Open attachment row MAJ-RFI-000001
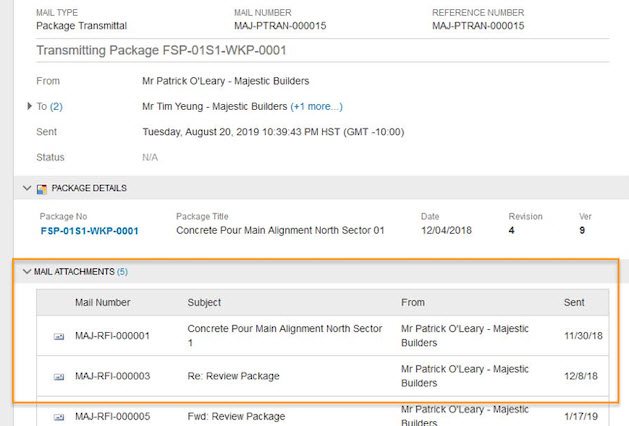This screenshot has height=426, width=629. 323,336
